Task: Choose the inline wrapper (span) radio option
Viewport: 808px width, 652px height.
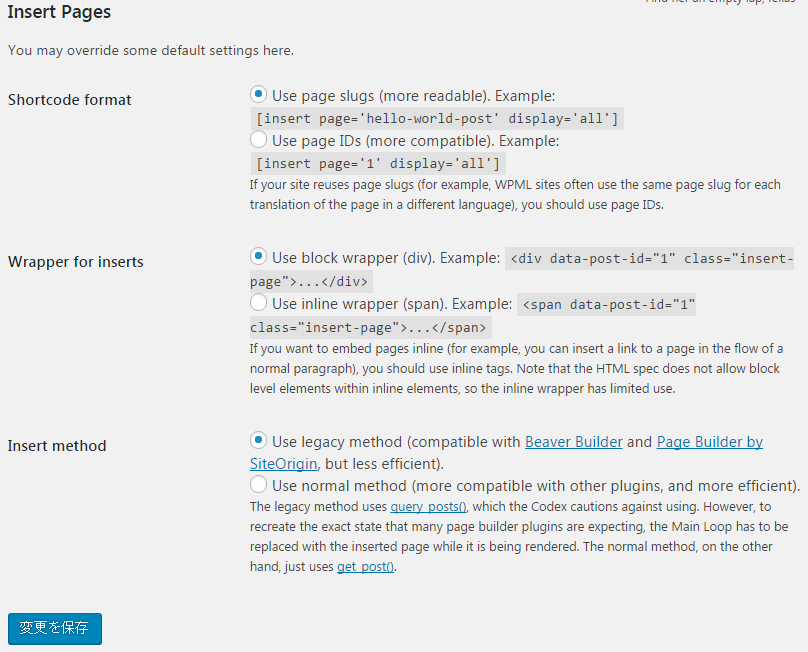Action: [x=259, y=302]
